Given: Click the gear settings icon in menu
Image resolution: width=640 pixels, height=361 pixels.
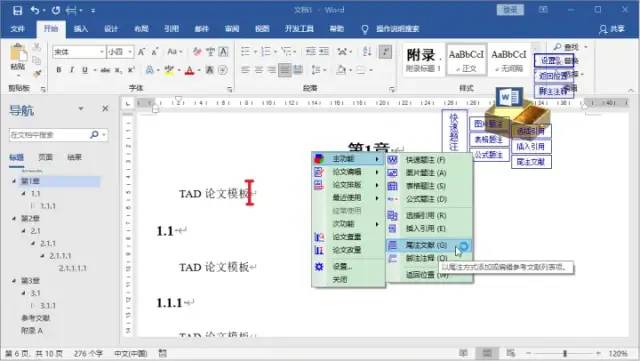Looking at the screenshot, I should tap(319, 267).
